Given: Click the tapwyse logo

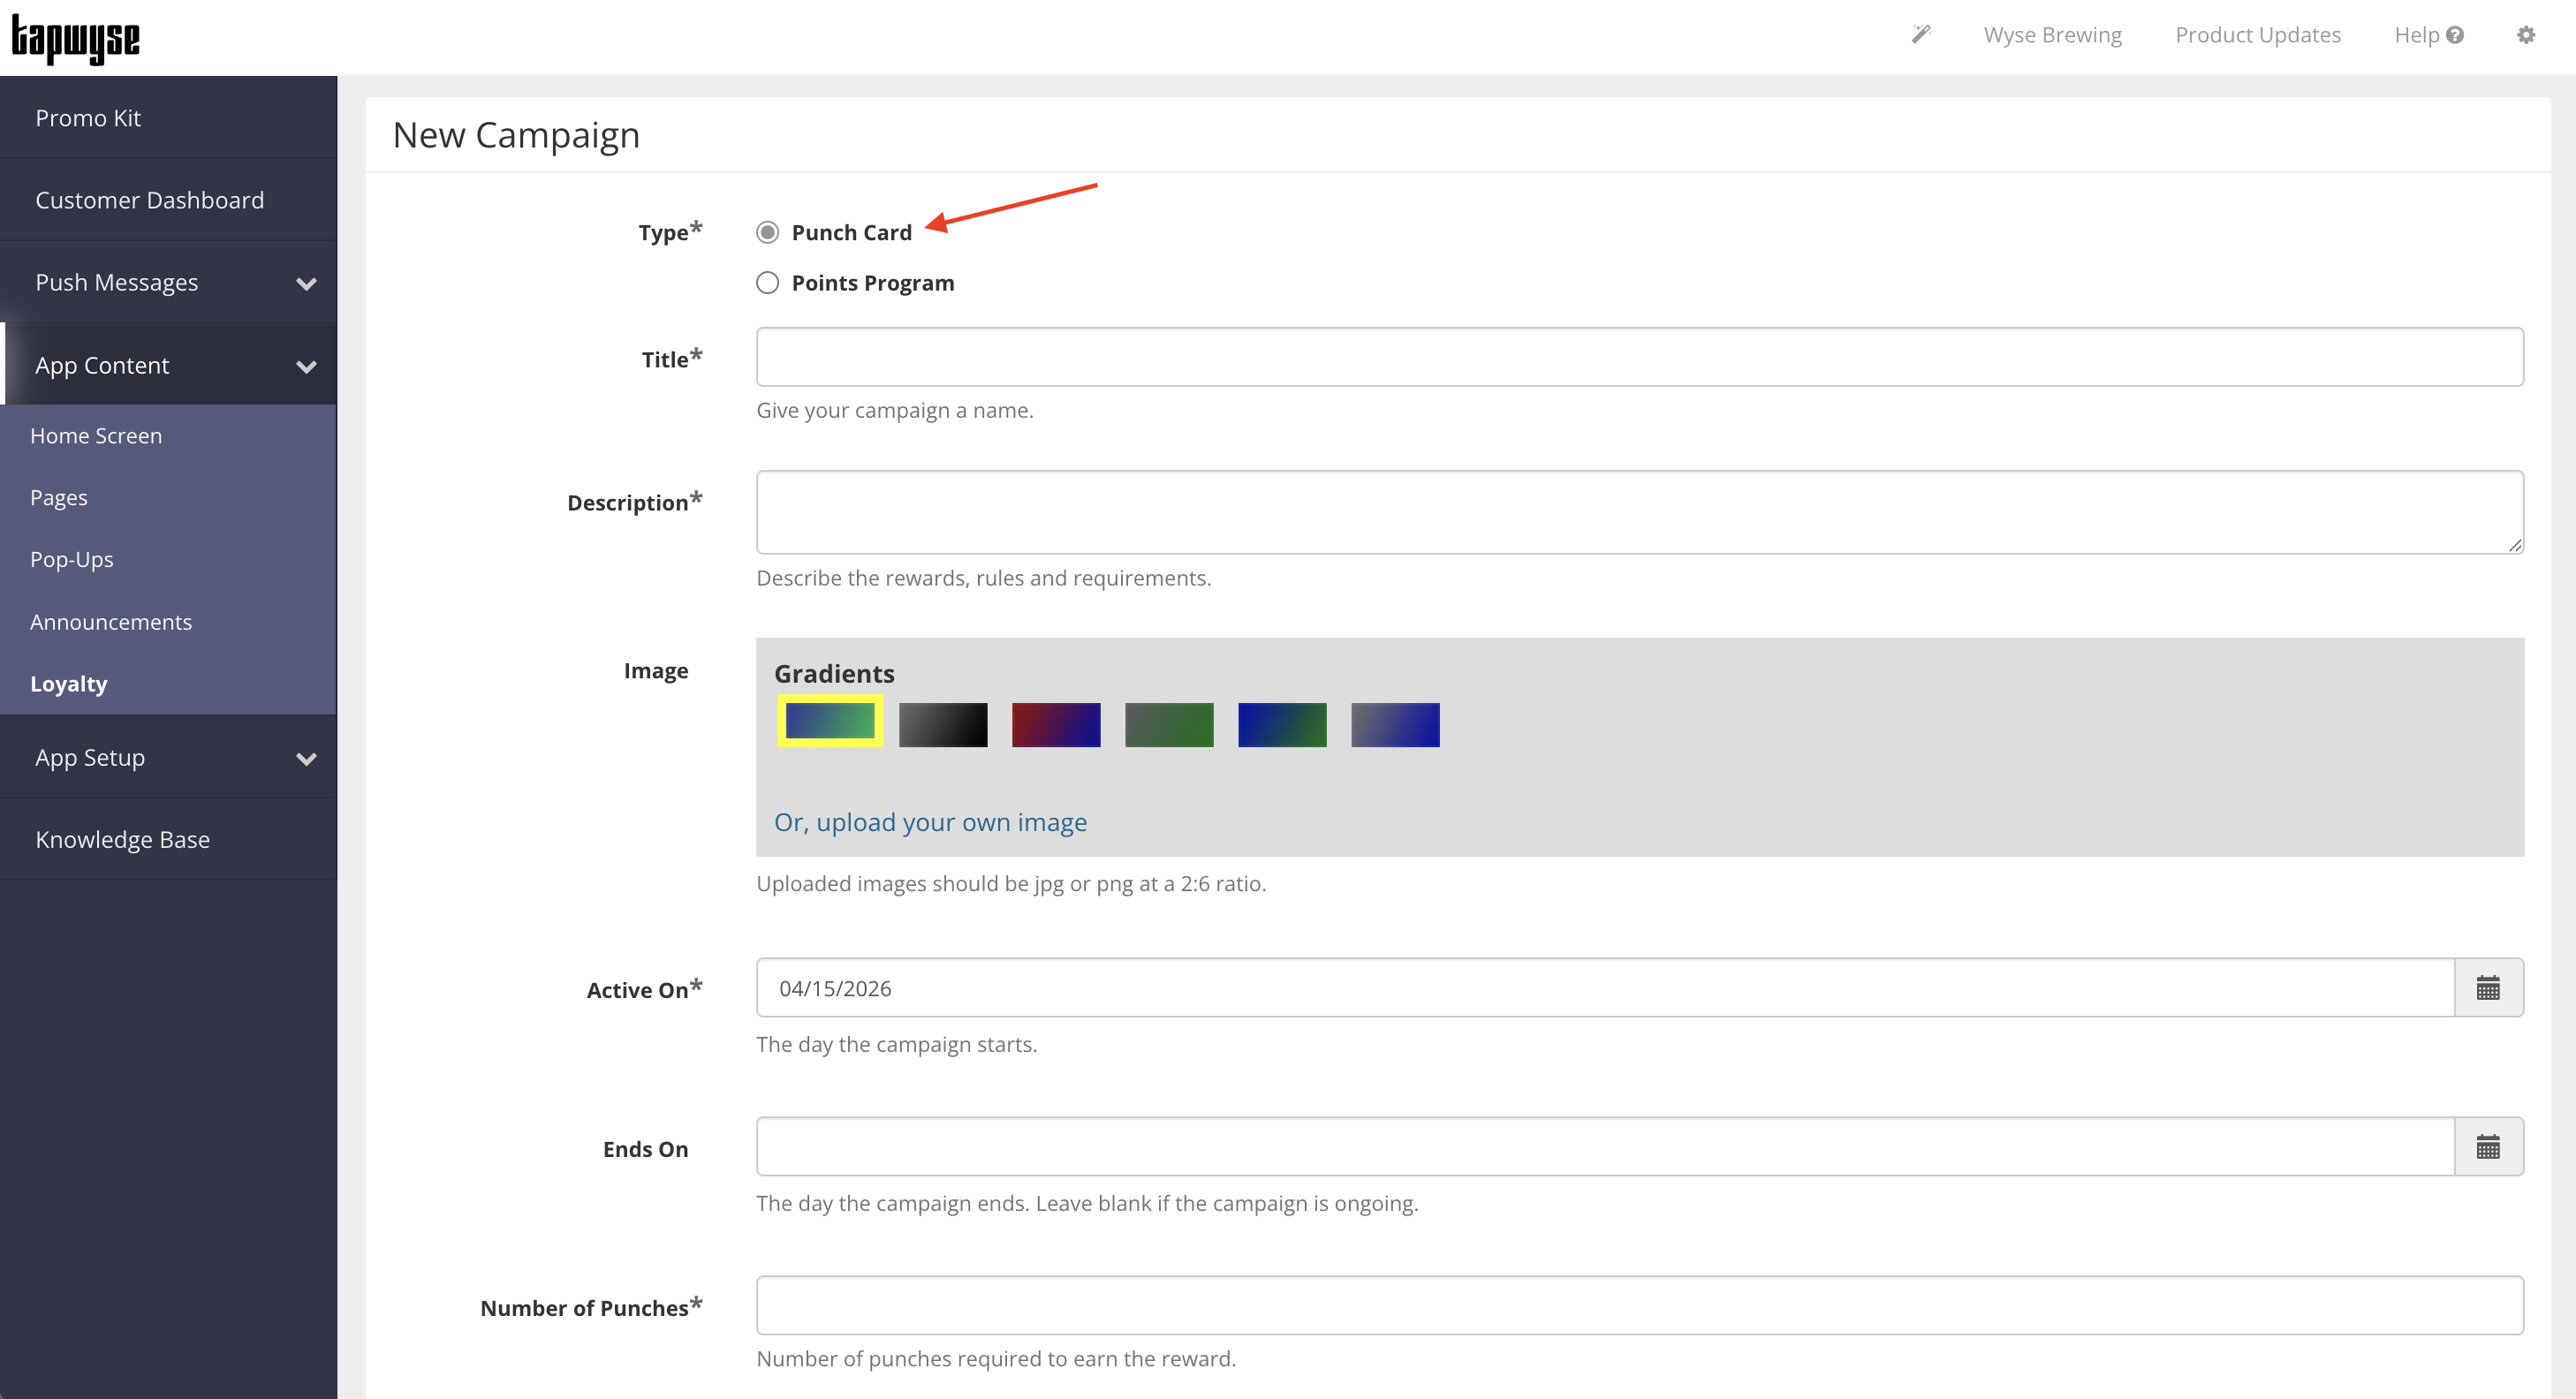Looking at the screenshot, I should click(76, 38).
